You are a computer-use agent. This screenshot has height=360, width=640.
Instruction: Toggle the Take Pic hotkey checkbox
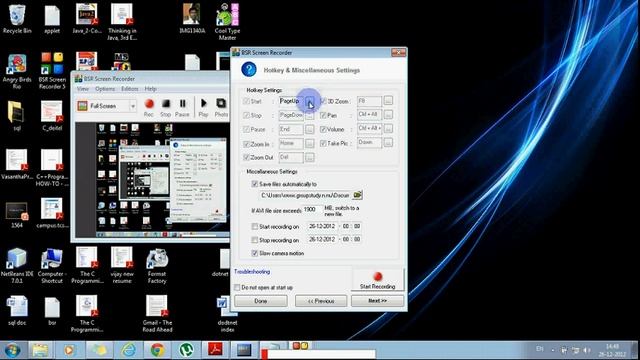(x=323, y=143)
